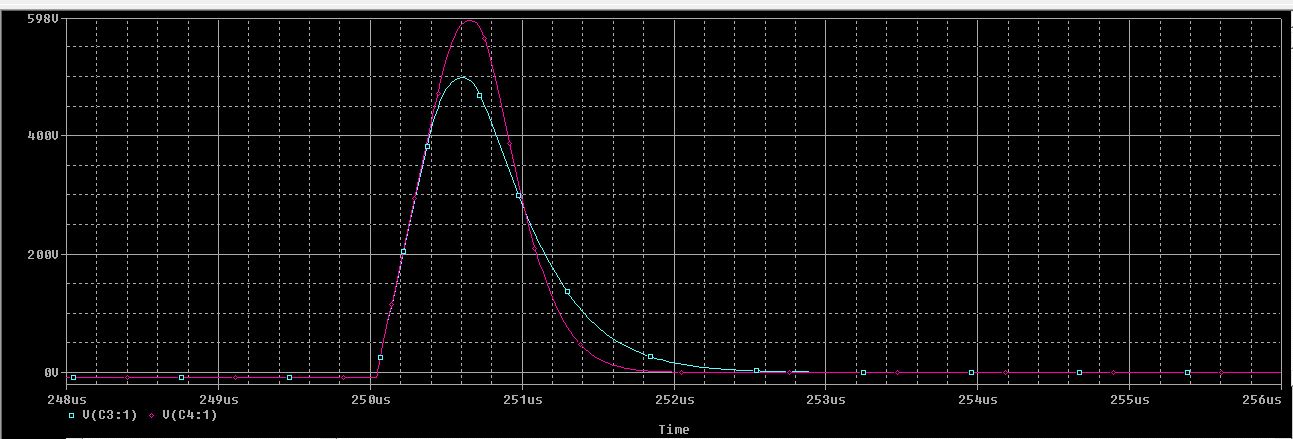Click the 256us x-axis label
Viewport: 1293px width, 439px height.
[x=1262, y=400]
